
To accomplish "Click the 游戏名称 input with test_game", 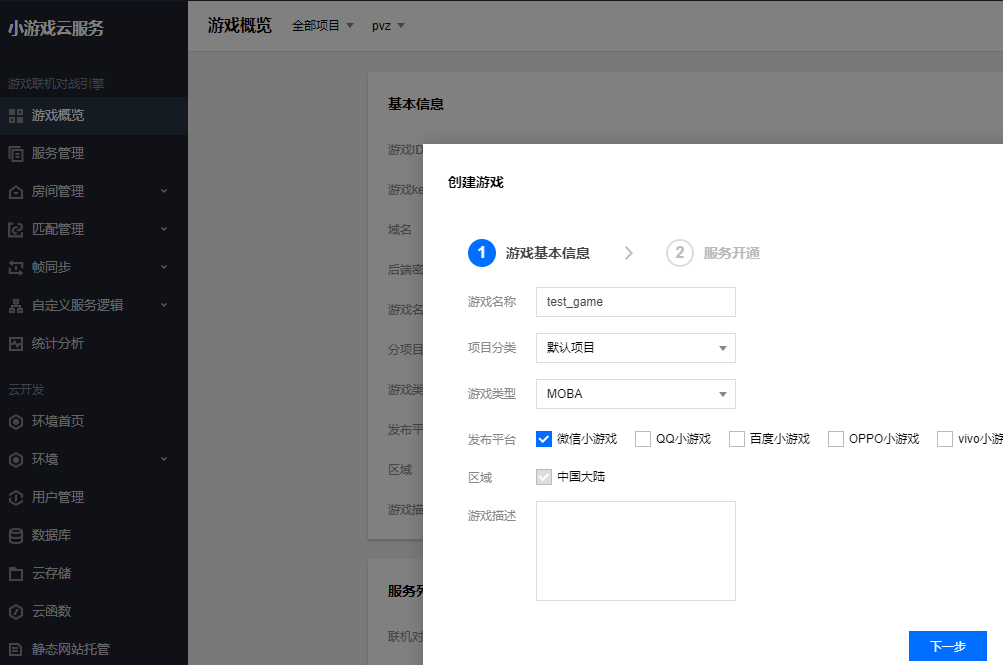I will tap(636, 302).
